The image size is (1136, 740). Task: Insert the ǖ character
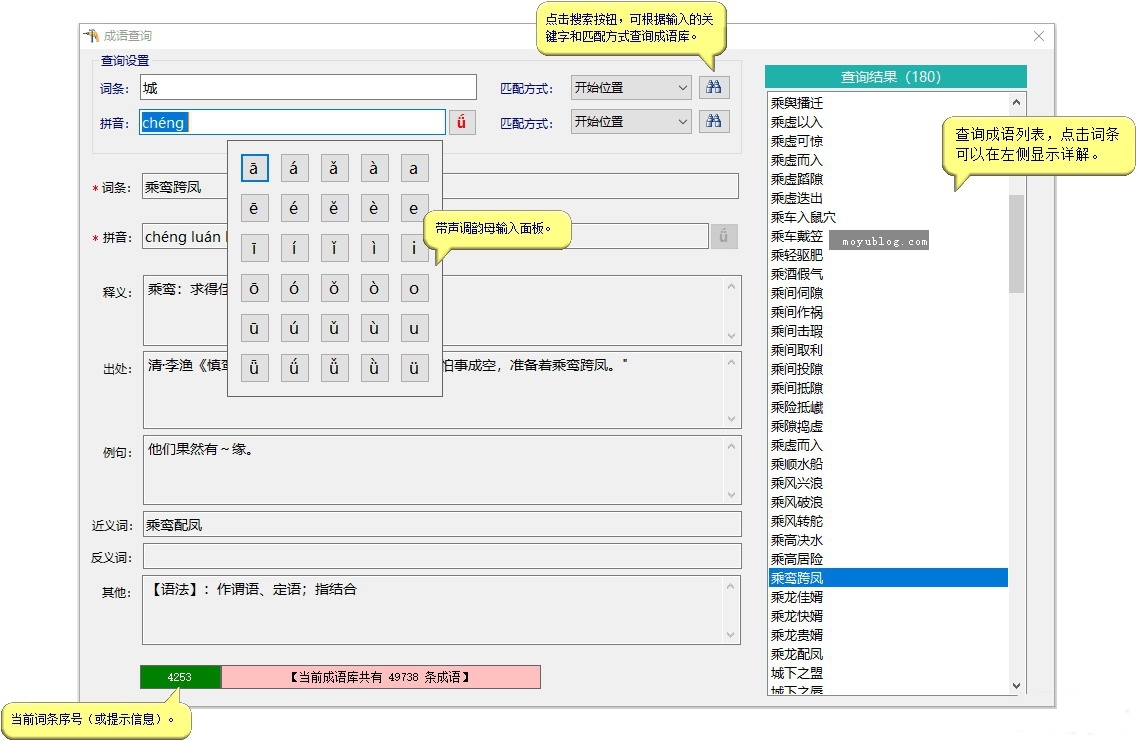(254, 367)
